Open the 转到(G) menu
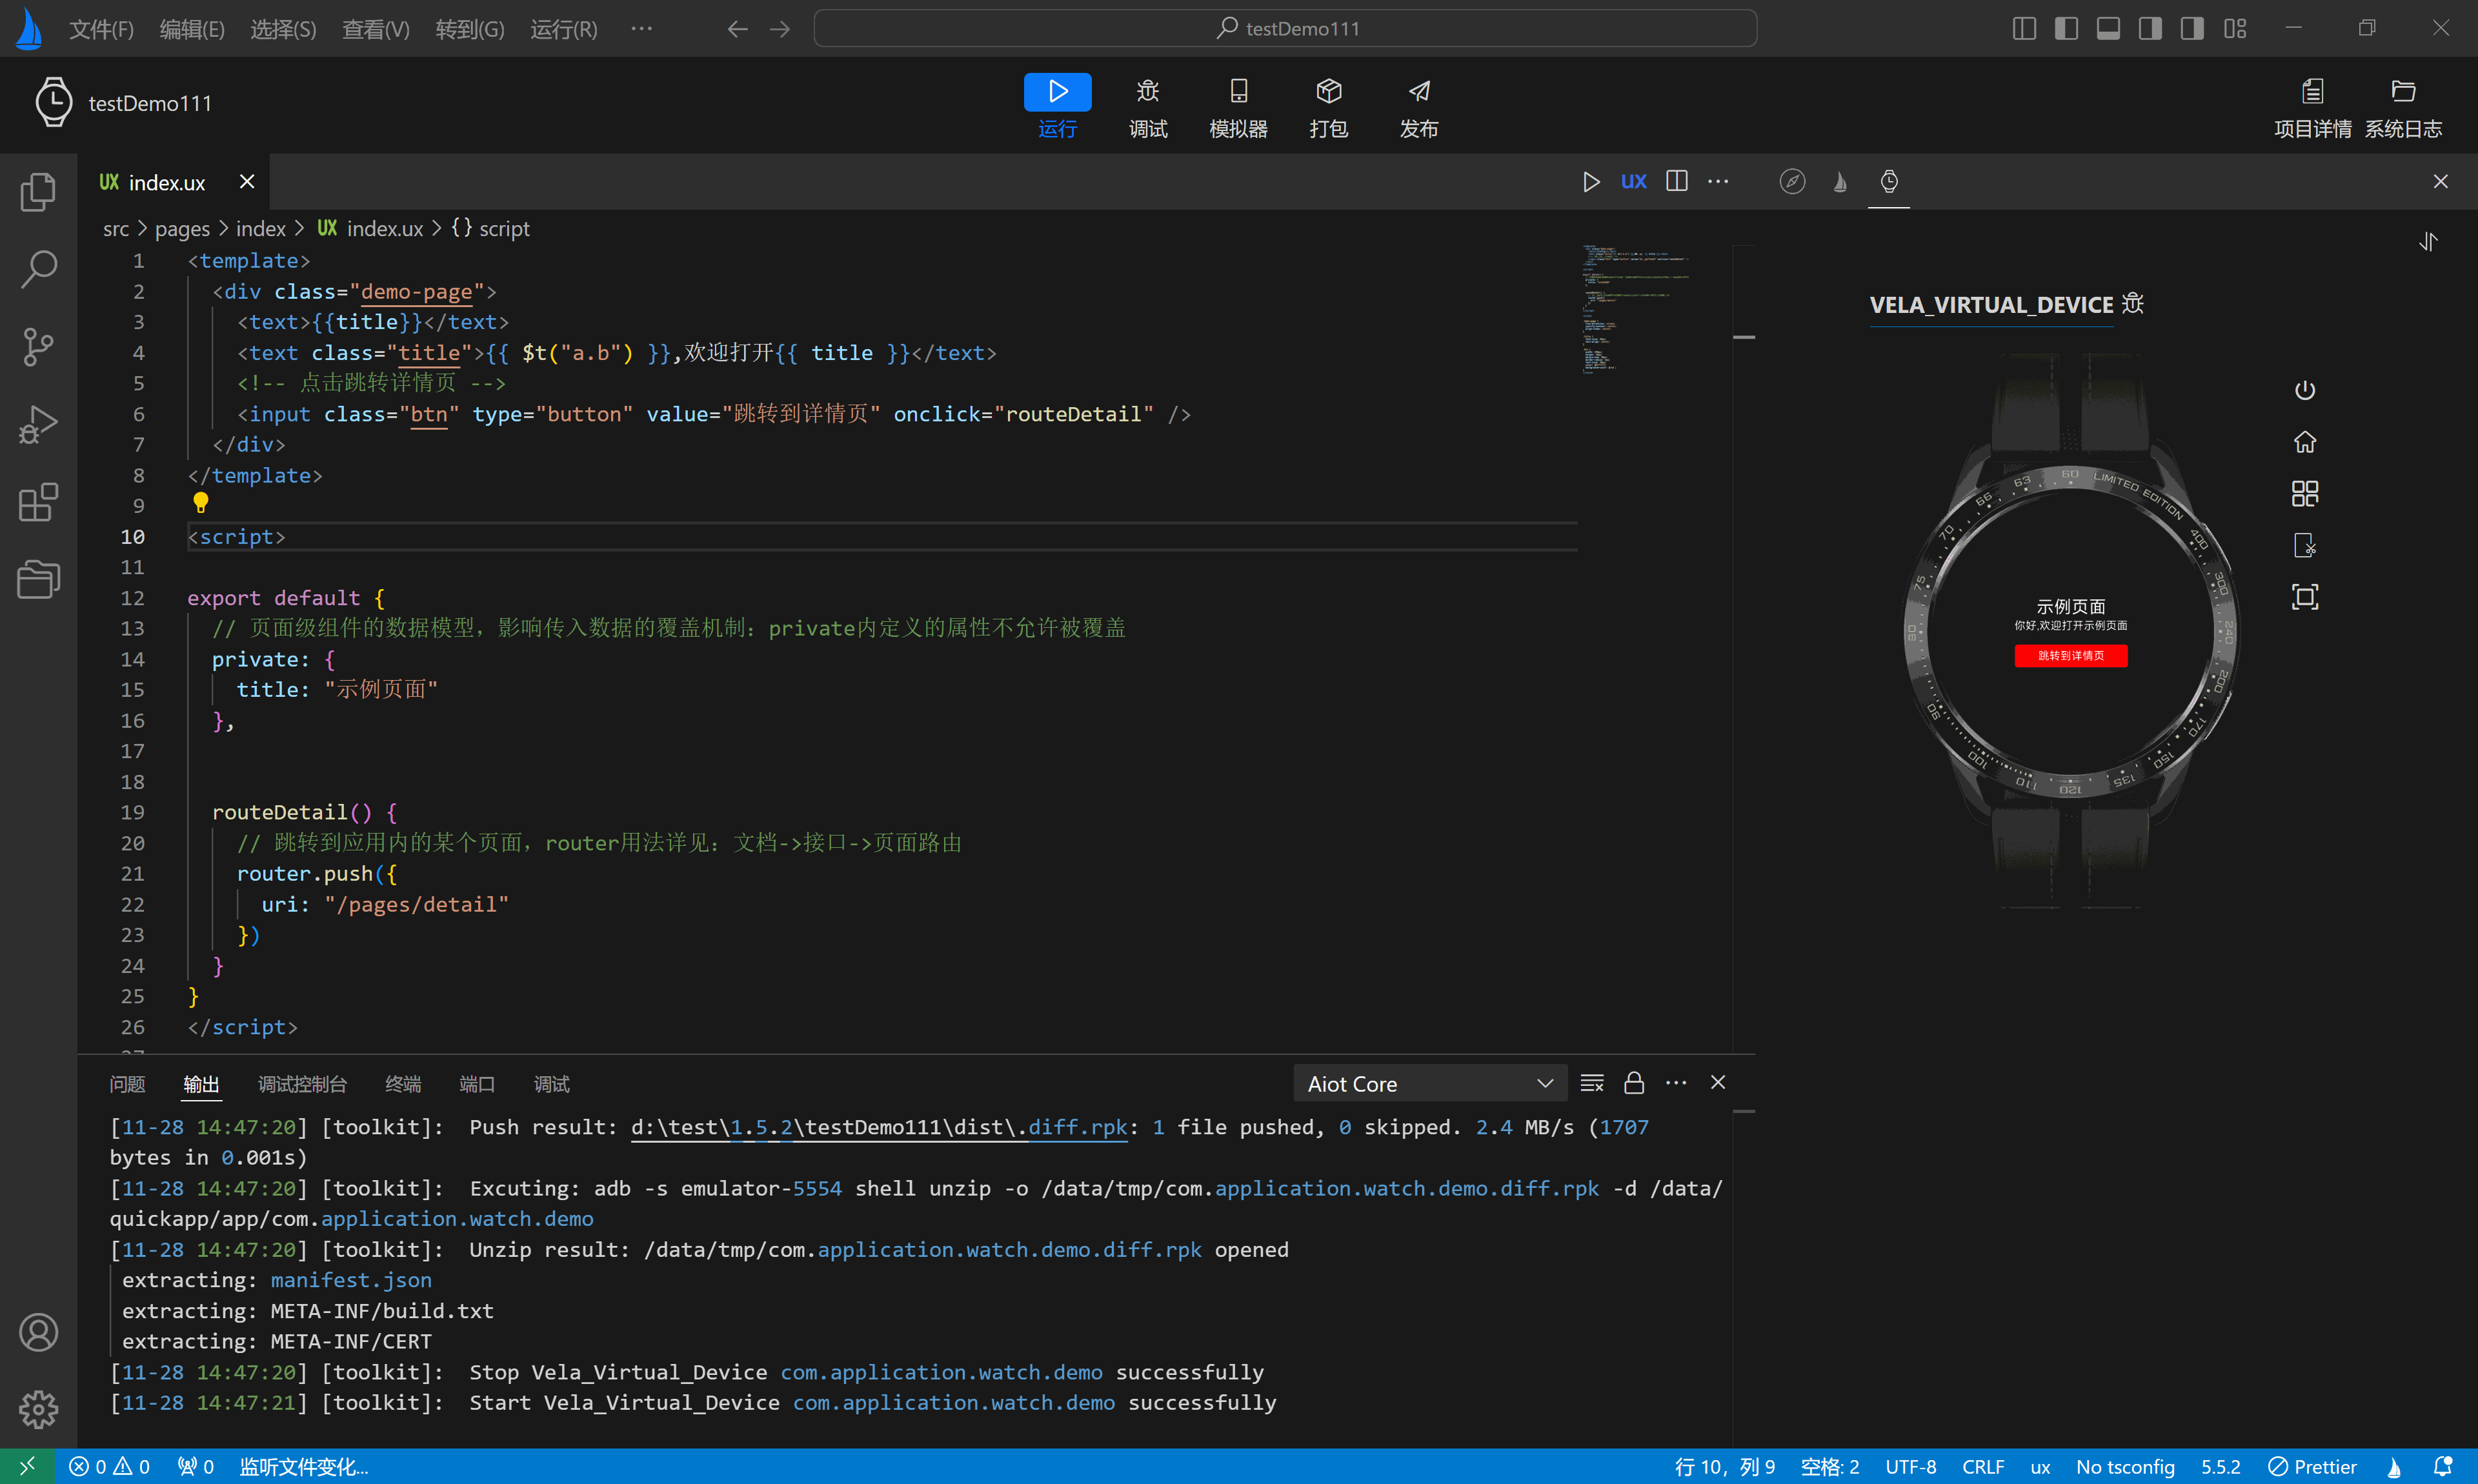Image resolution: width=2478 pixels, height=1484 pixels. click(x=469, y=29)
